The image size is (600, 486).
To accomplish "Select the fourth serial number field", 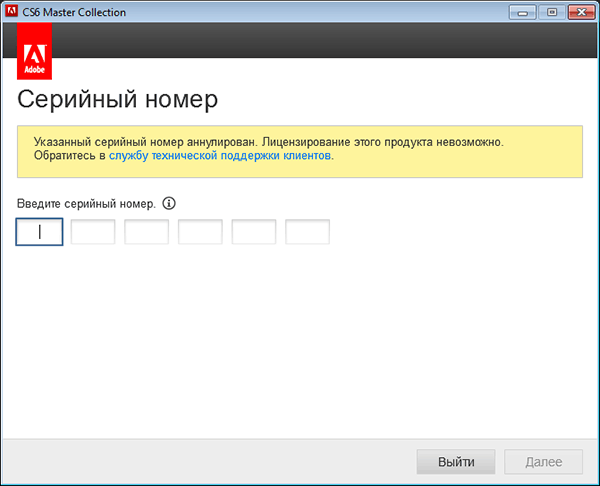I will point(200,232).
